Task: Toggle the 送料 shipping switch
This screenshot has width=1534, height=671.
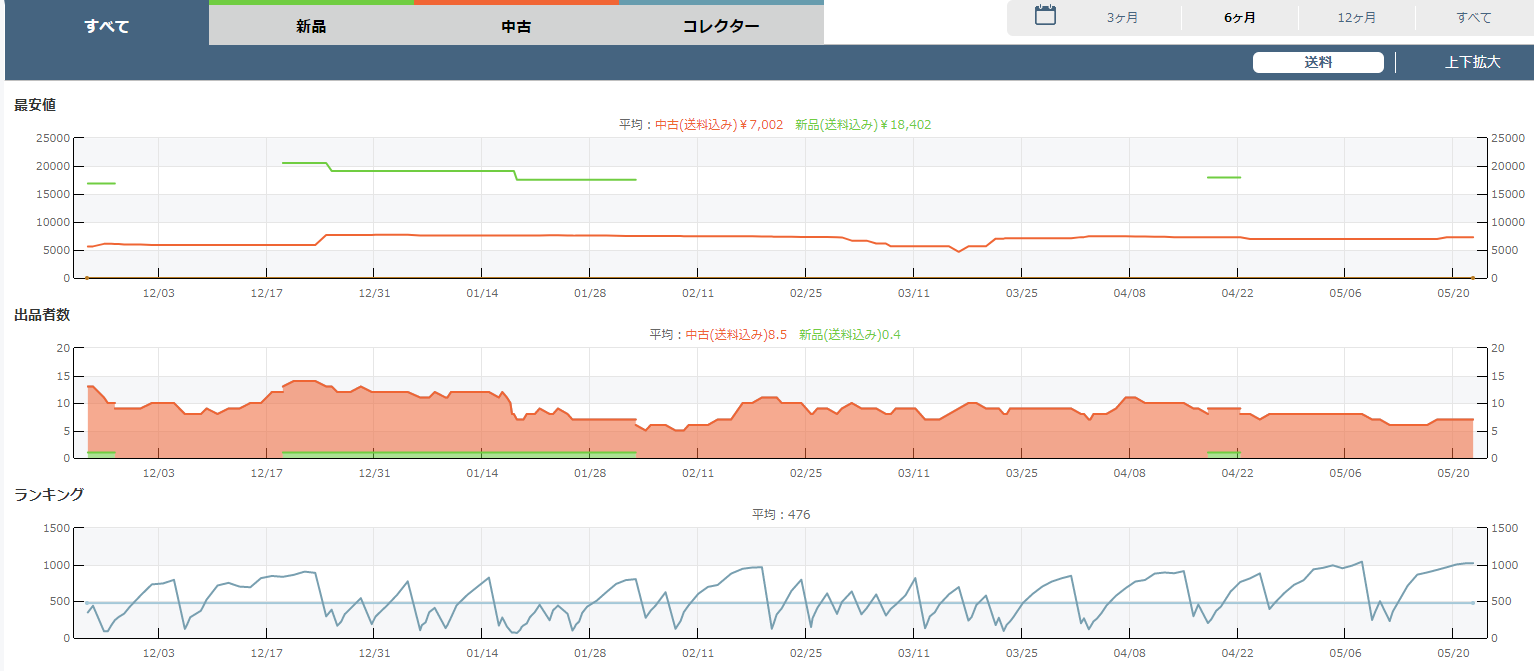Action: [1318, 62]
